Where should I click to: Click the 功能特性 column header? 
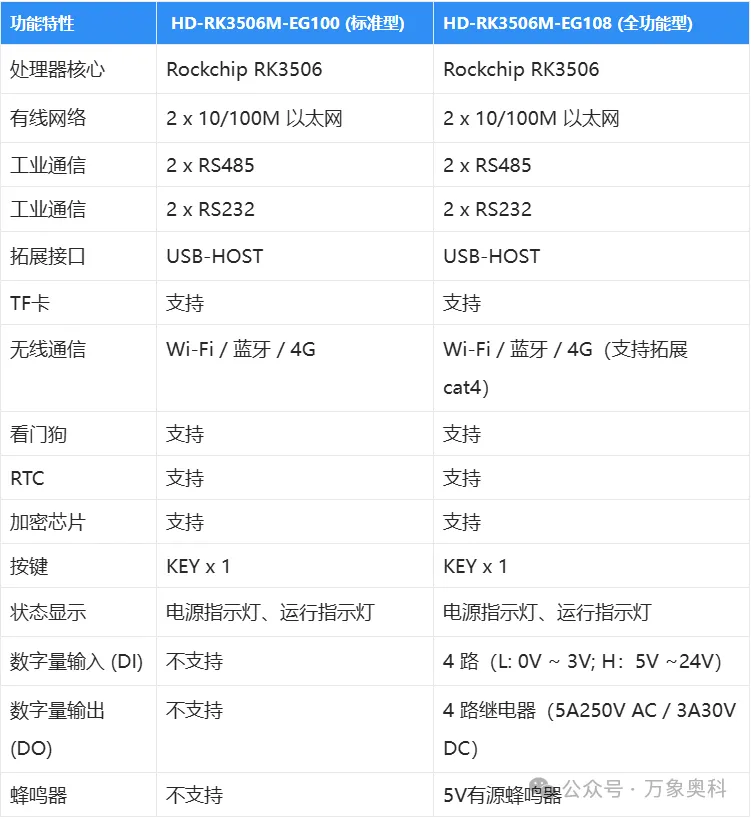click(42, 24)
